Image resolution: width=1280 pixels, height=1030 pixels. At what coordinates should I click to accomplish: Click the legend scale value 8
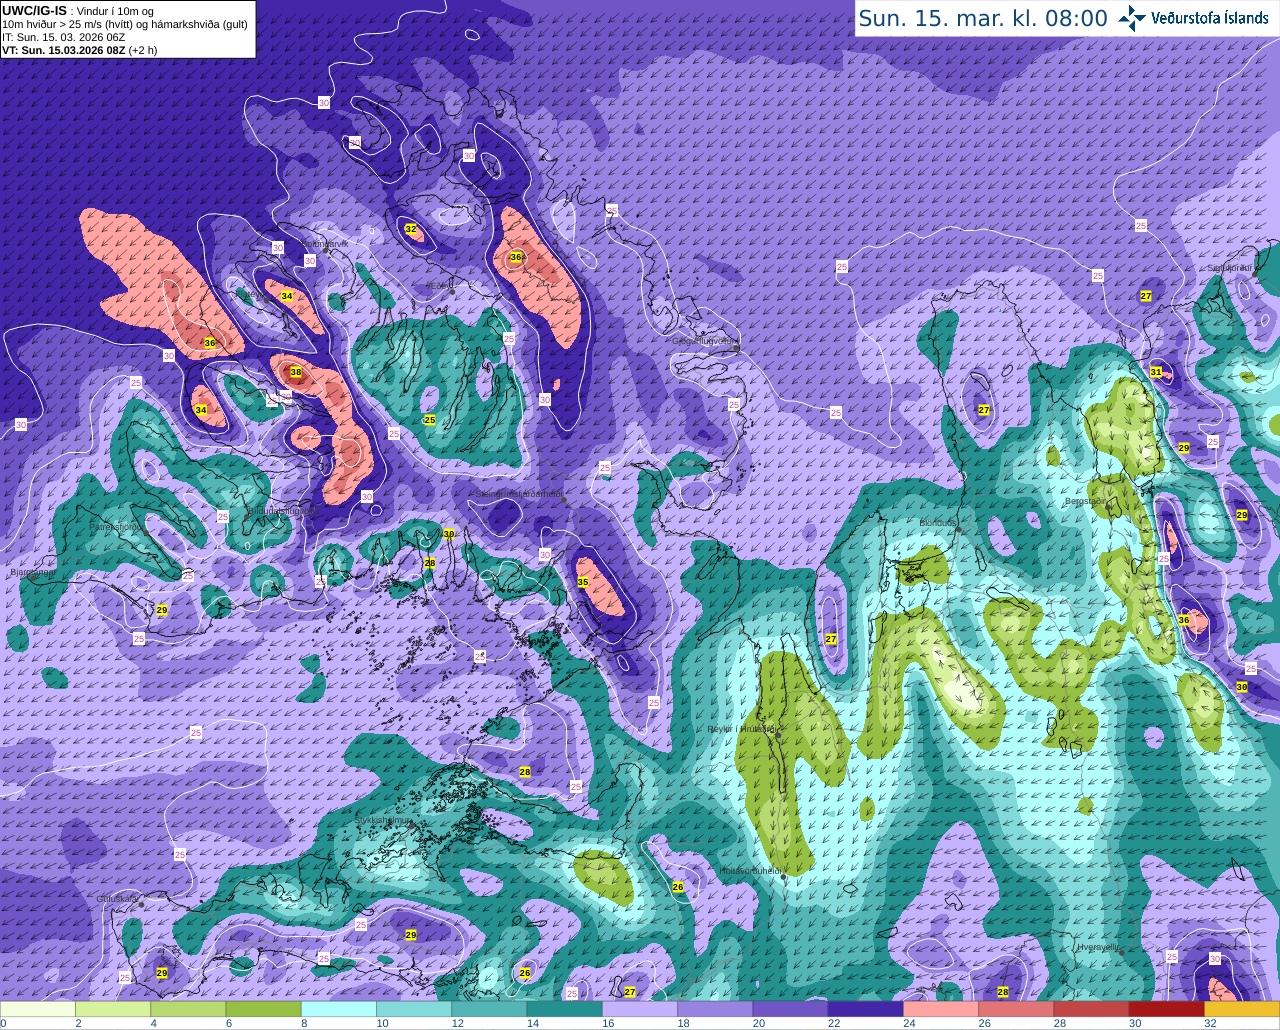304,1023
